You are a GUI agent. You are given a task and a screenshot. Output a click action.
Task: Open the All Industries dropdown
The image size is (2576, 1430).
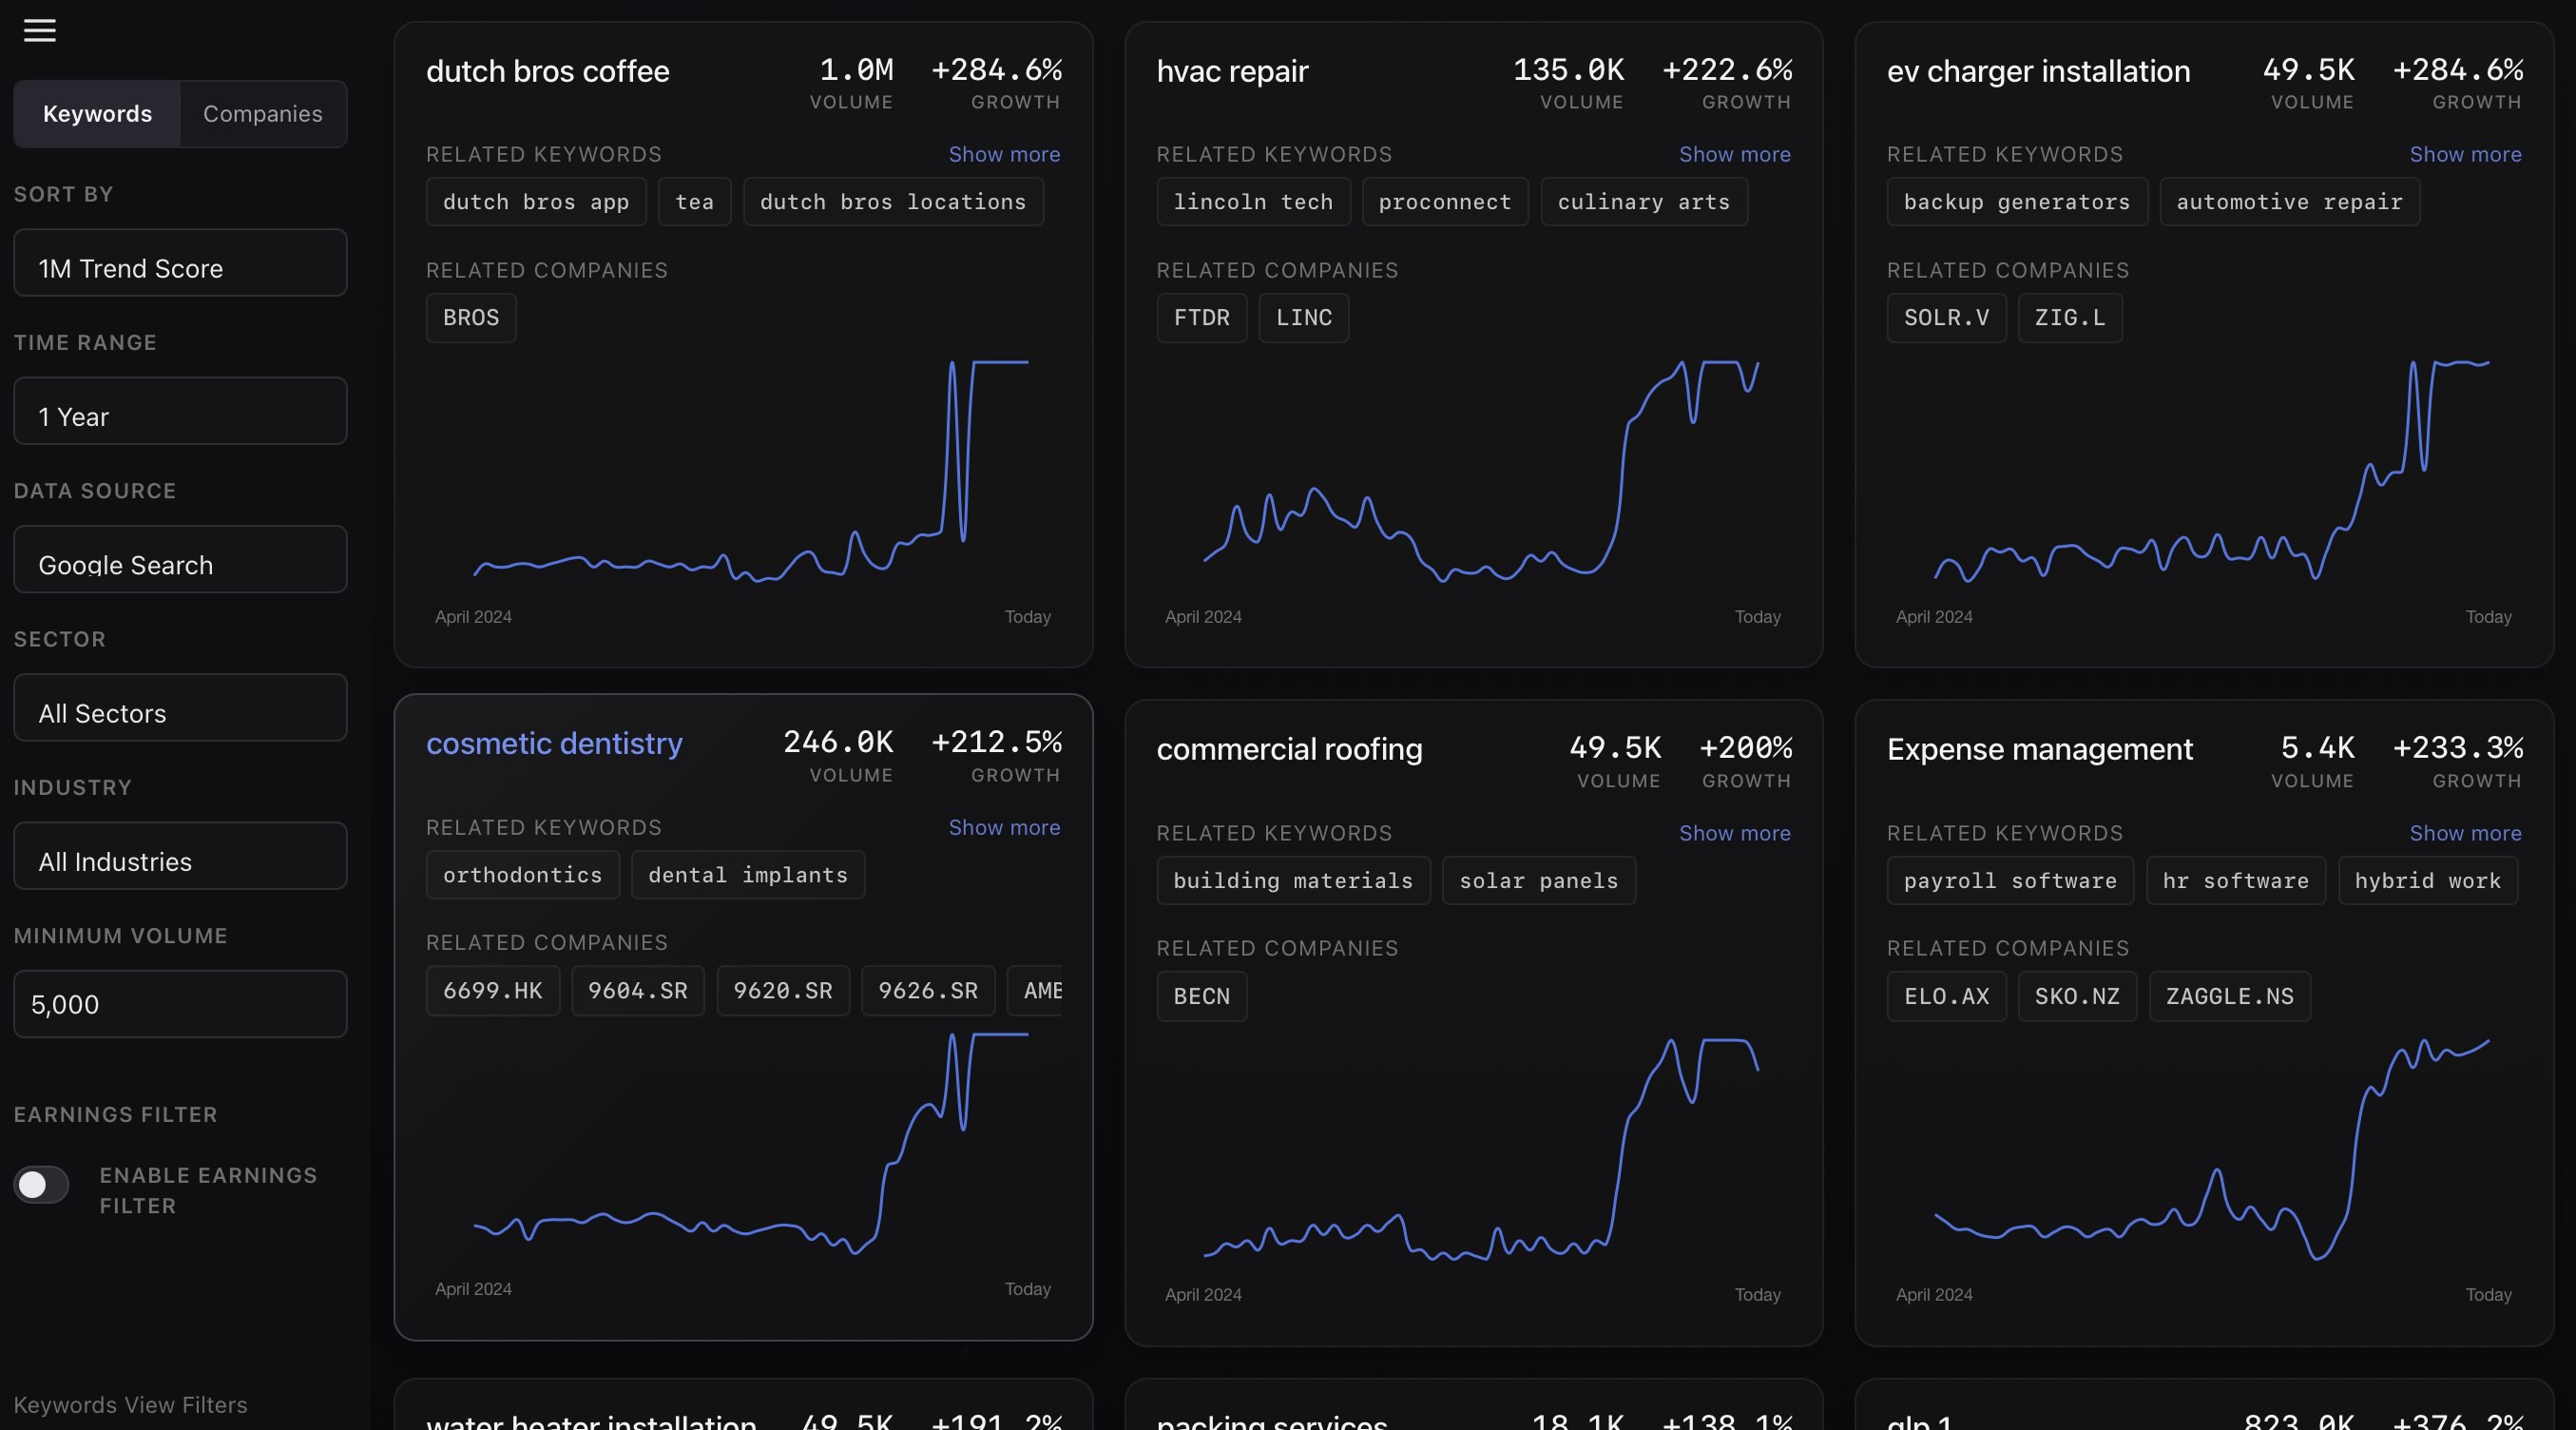click(180, 856)
